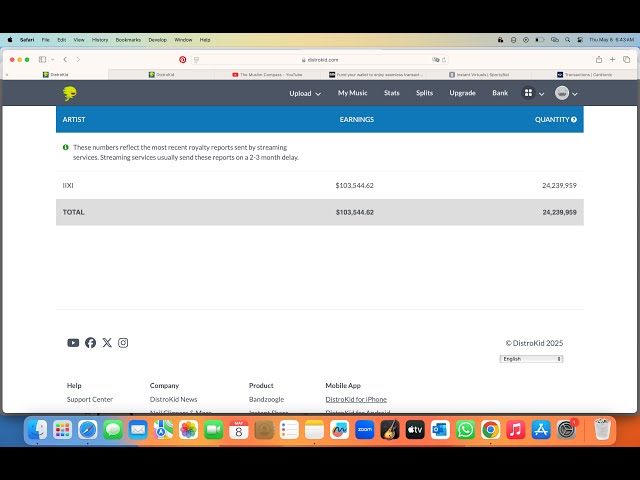This screenshot has width=640, height=480.
Task: Open the apps grid icon menu
Action: 528,93
